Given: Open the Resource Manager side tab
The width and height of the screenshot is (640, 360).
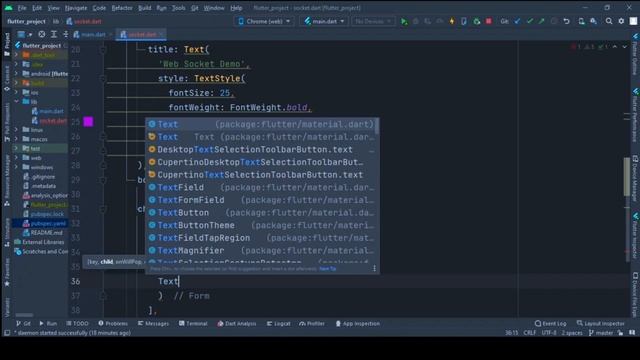Looking at the screenshot, I should click(x=7, y=180).
